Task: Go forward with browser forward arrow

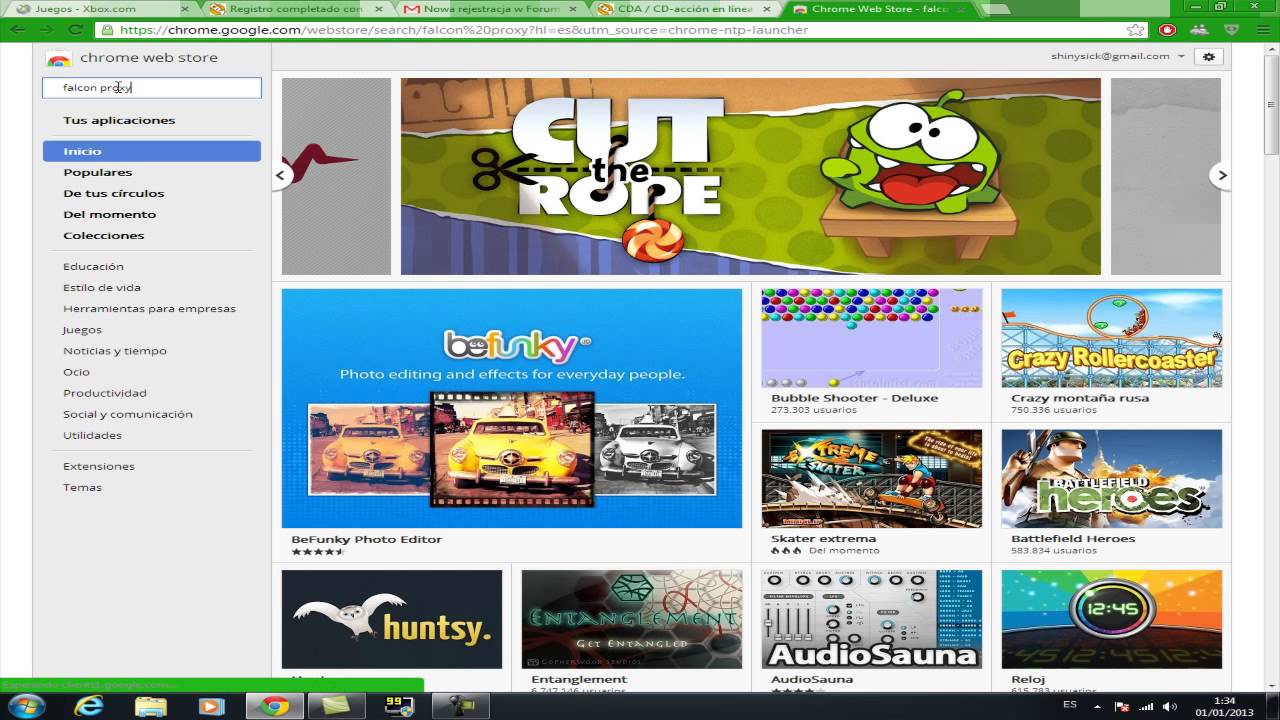Action: point(46,30)
